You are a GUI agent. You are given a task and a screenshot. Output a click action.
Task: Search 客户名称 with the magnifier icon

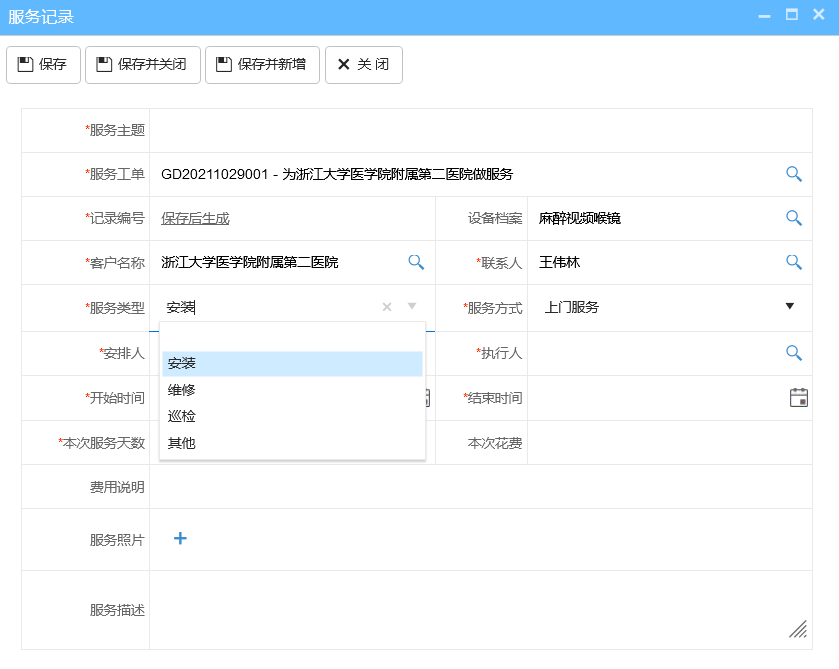(416, 262)
